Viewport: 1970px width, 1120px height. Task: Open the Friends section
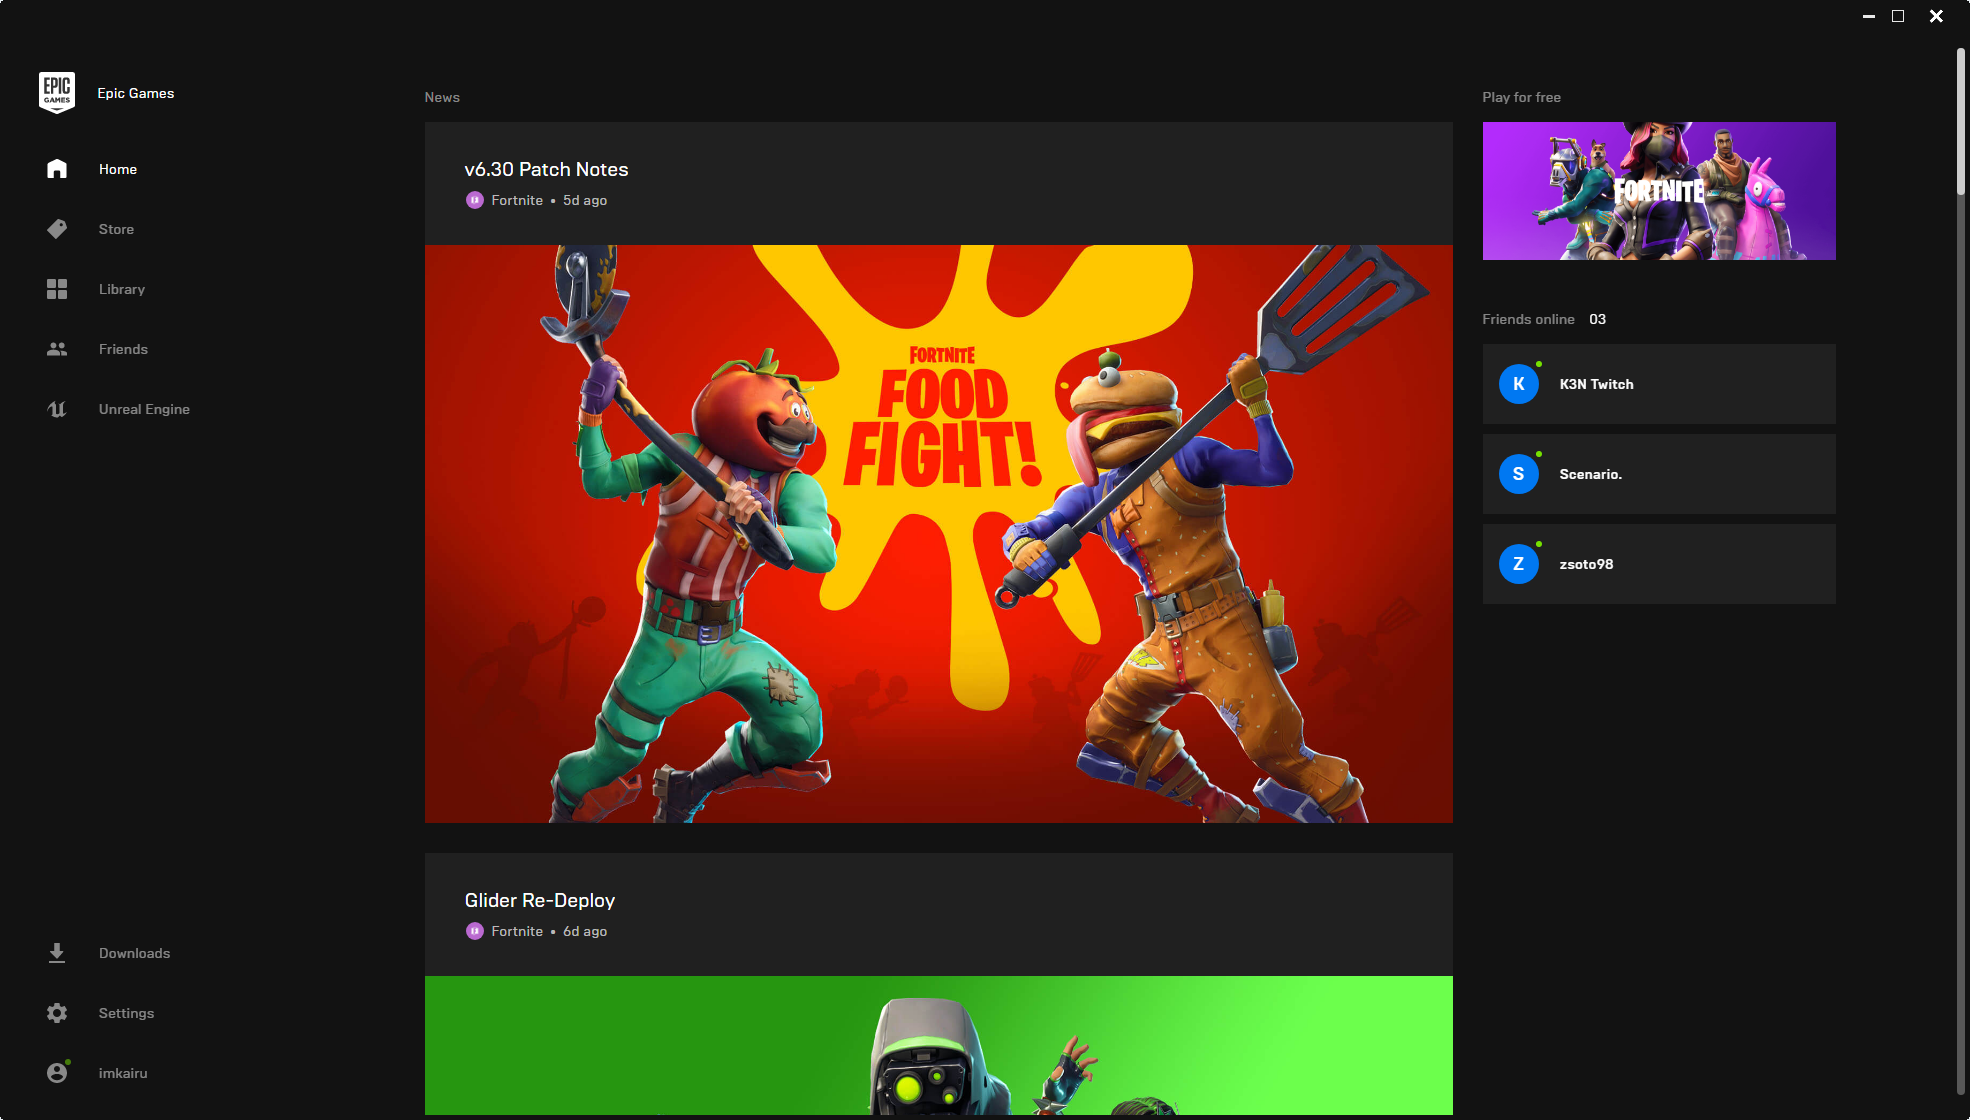click(x=123, y=349)
